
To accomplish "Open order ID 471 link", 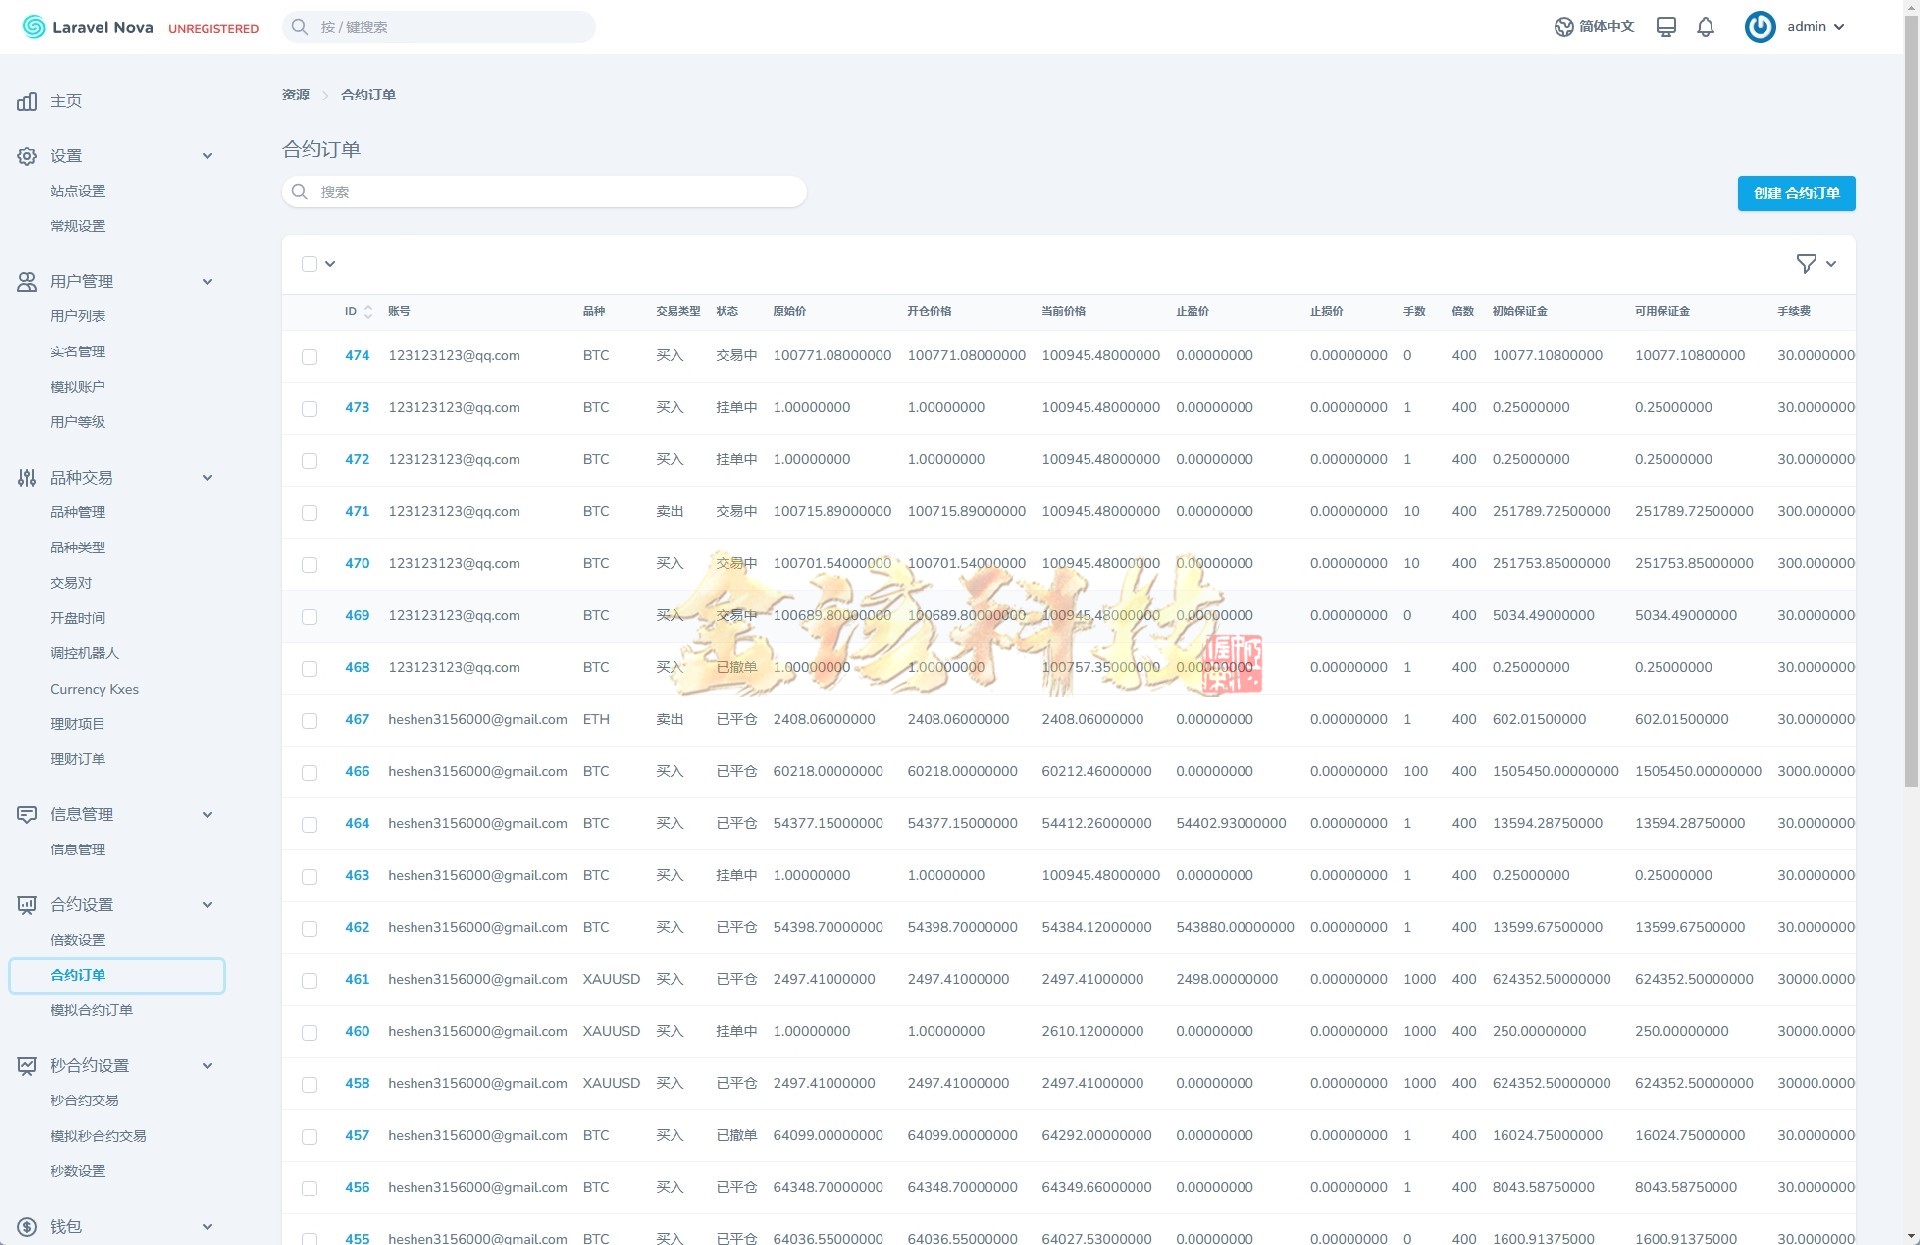I will click(357, 511).
